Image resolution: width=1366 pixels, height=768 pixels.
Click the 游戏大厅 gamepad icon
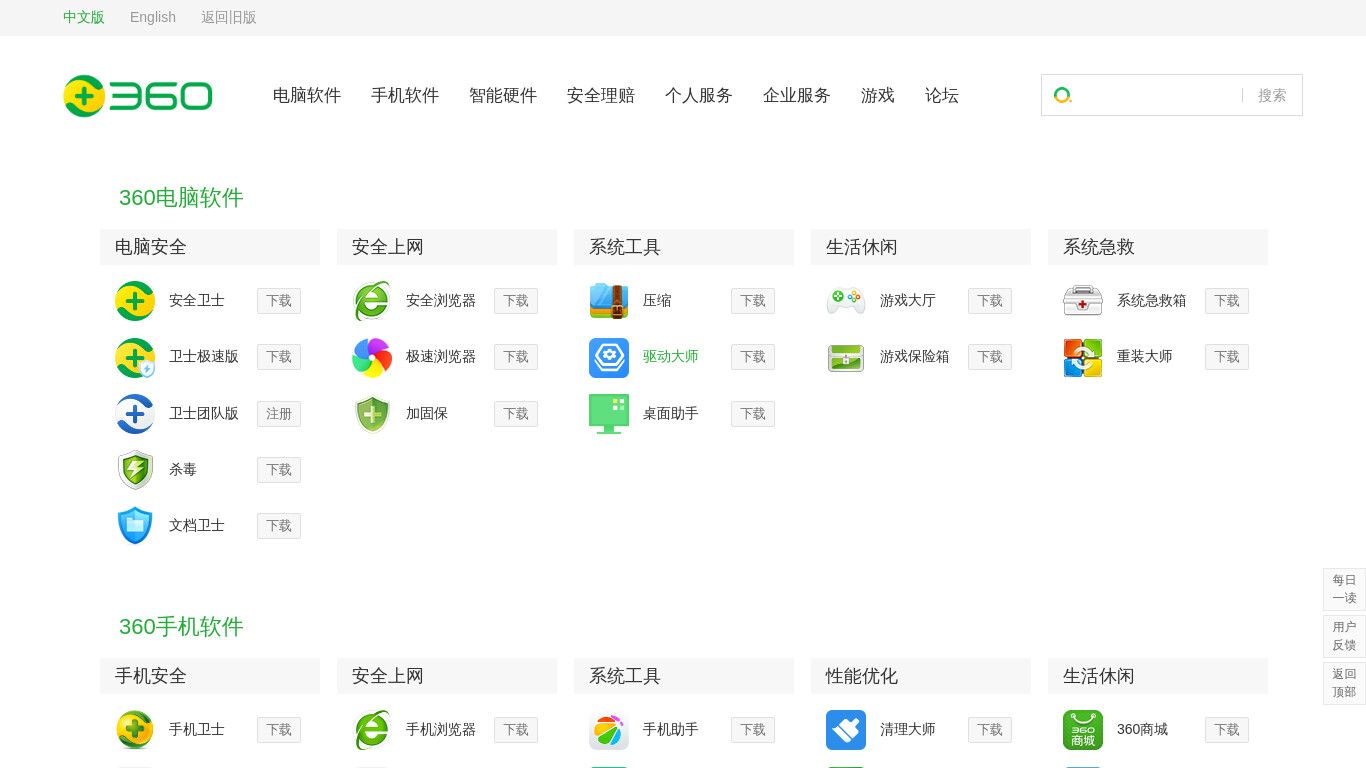pyautogui.click(x=846, y=301)
